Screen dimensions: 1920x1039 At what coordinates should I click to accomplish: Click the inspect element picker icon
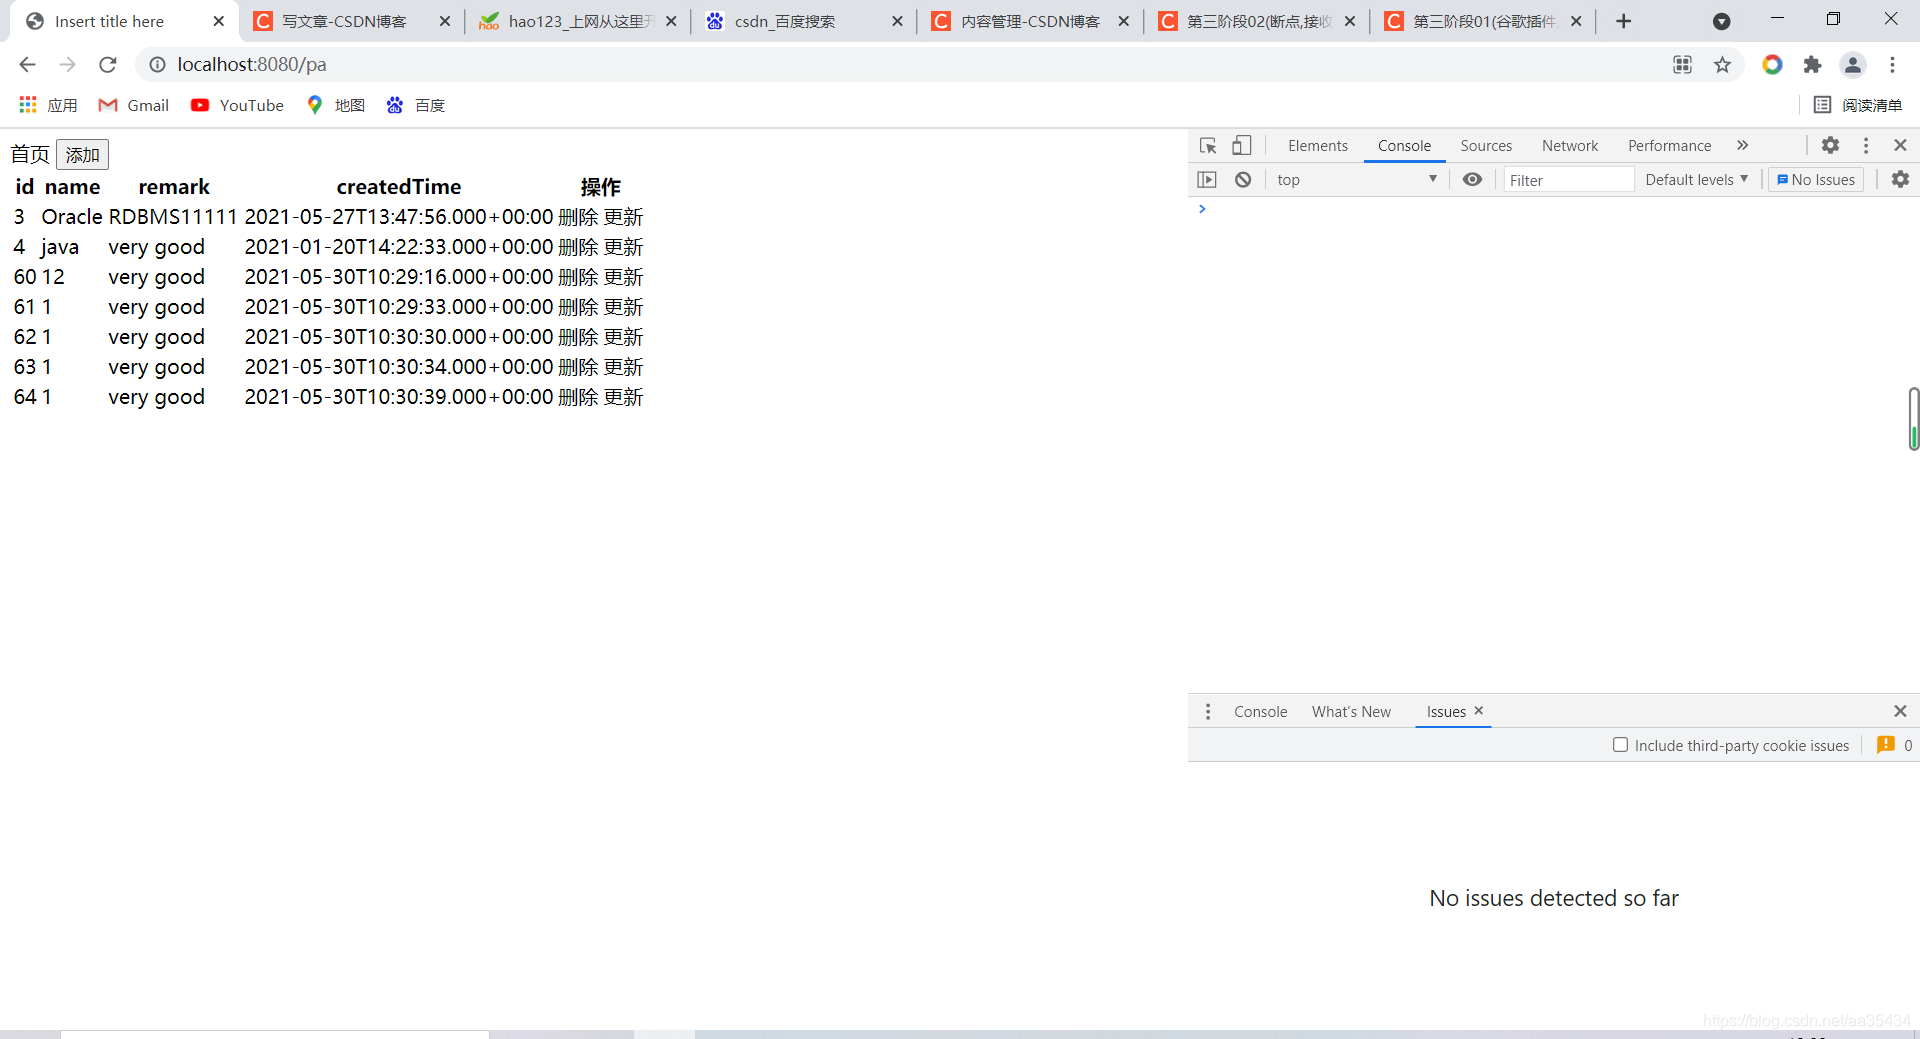pos(1208,146)
